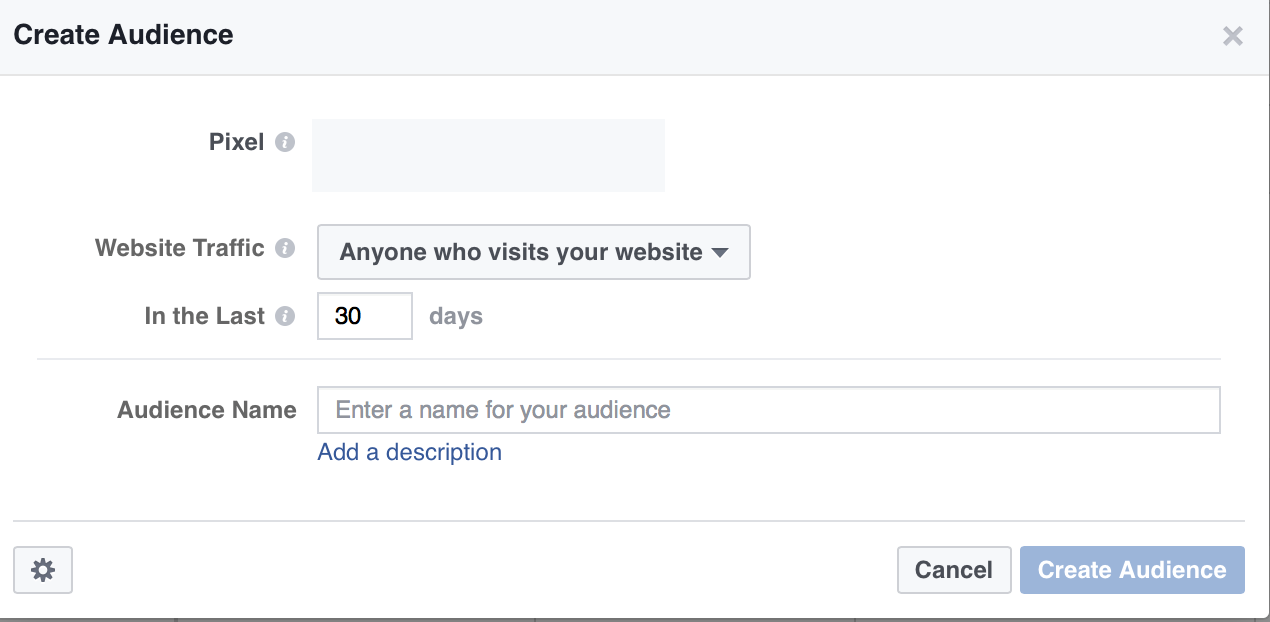Click the info icon next to Pixel
The image size is (1270, 622).
285,143
